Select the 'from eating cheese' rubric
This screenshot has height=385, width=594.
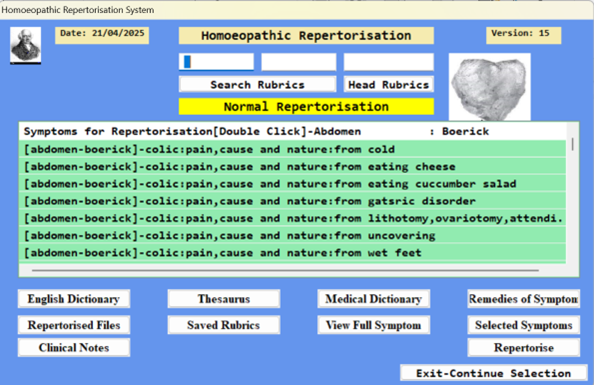coord(292,166)
